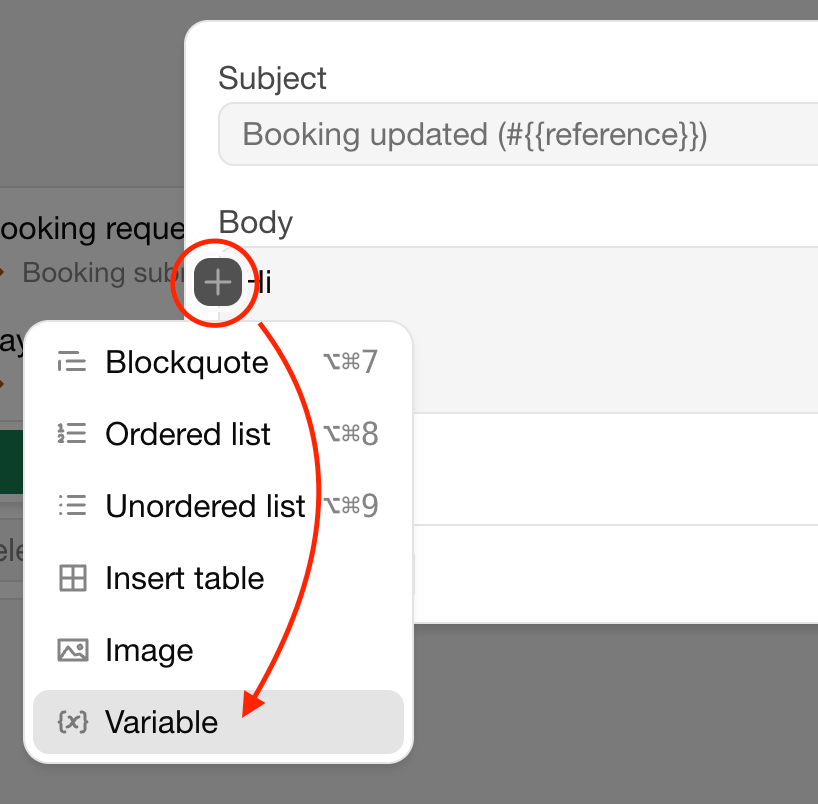
Task: Click the Blockquote icon in the menu
Action: (72, 362)
